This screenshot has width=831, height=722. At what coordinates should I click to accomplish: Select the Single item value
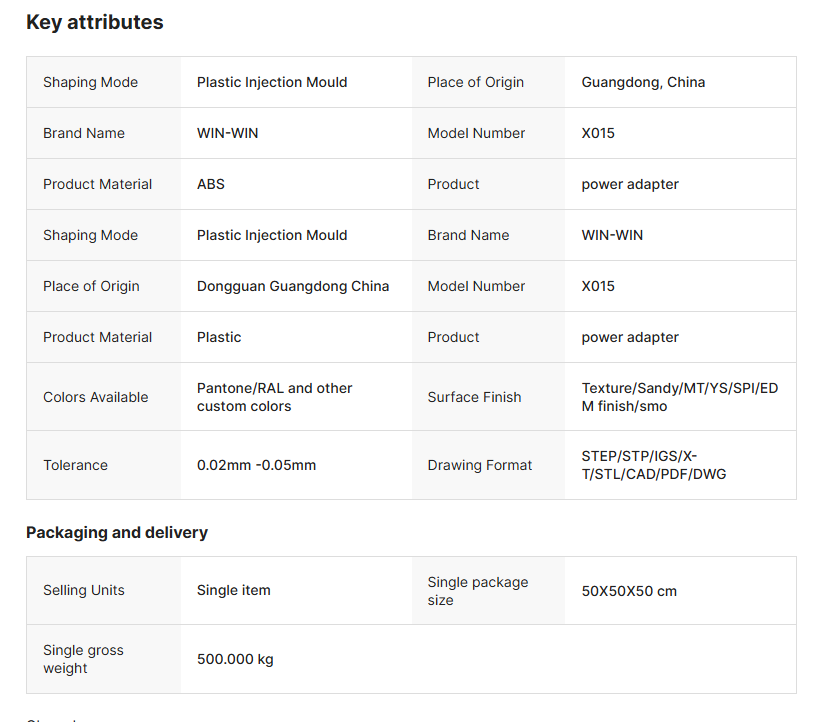coord(233,590)
